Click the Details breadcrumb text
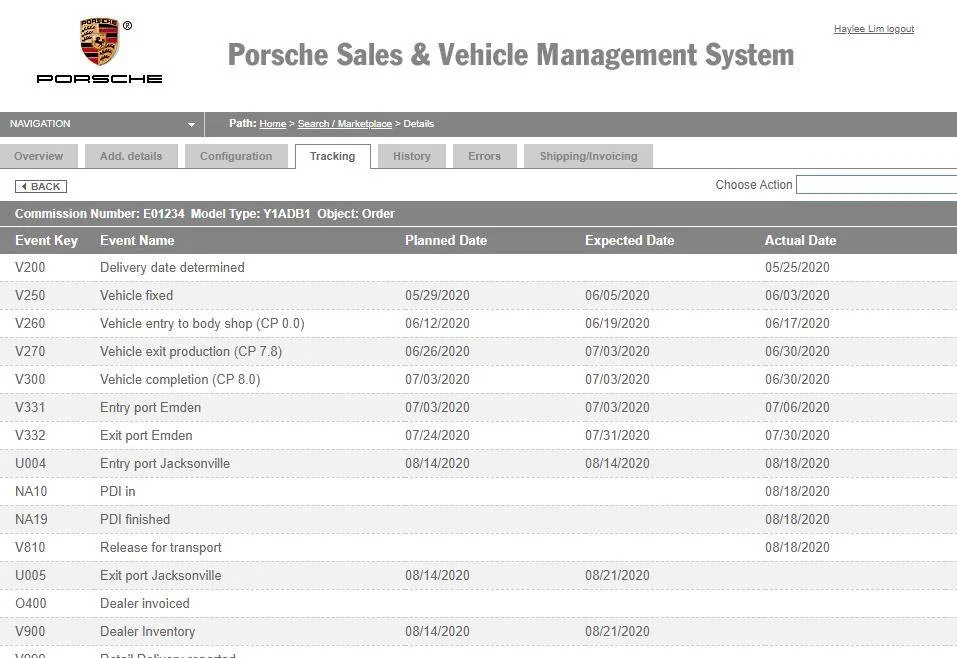This screenshot has height=658, width=957. point(419,124)
